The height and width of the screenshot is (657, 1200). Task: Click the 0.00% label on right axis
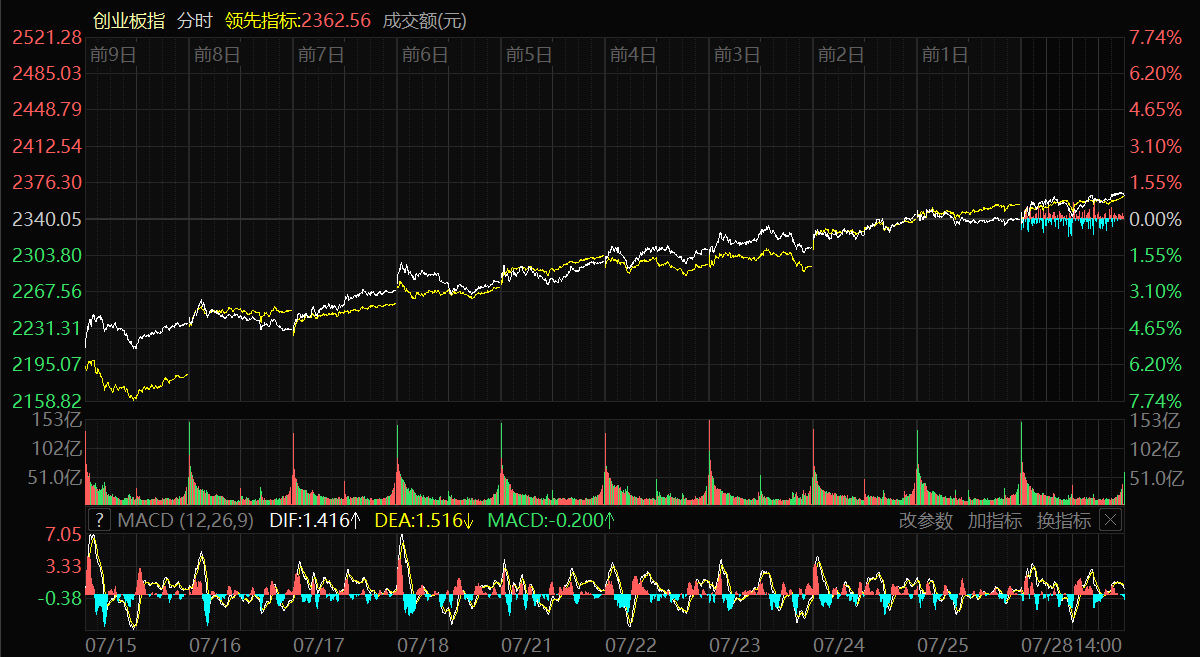point(1155,219)
